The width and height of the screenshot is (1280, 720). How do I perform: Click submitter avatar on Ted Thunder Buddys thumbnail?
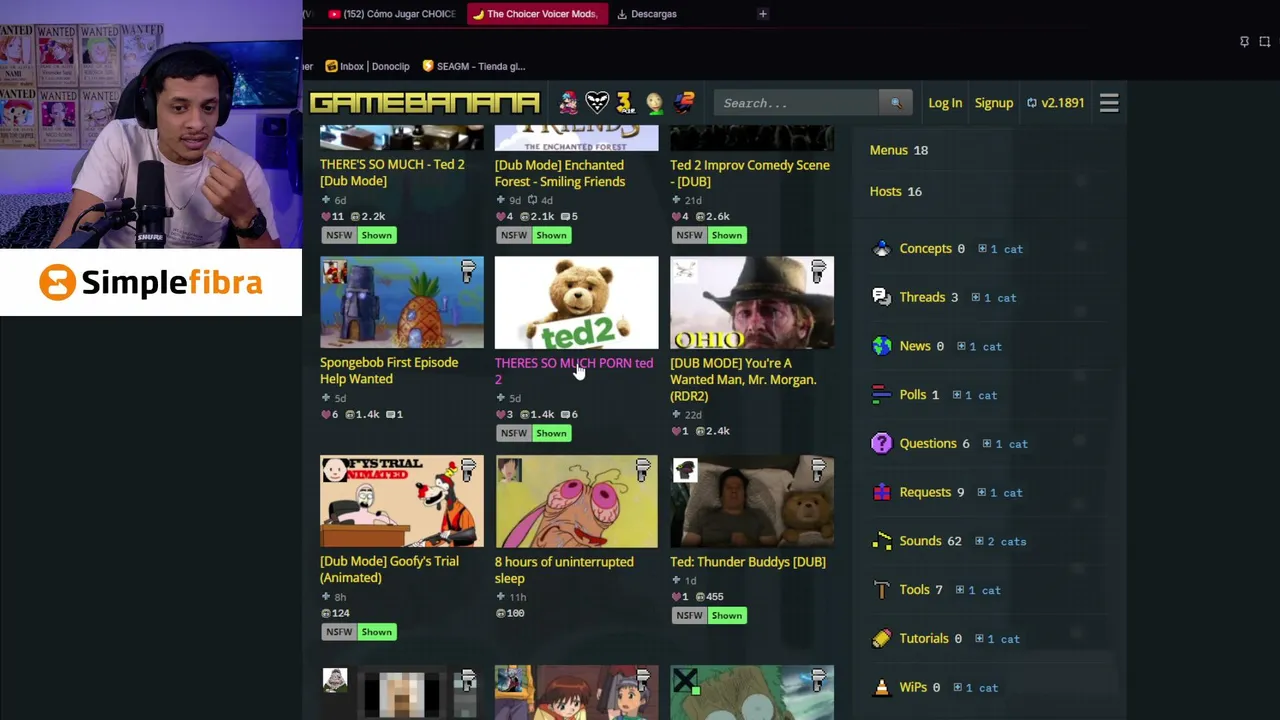coord(685,470)
